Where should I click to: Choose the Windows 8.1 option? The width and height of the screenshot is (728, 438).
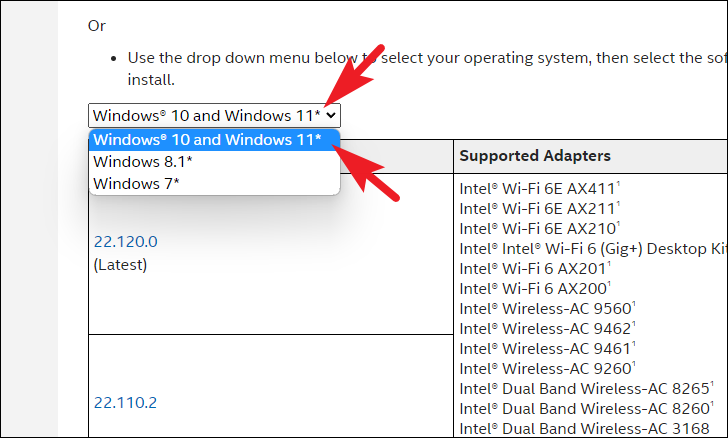point(143,161)
